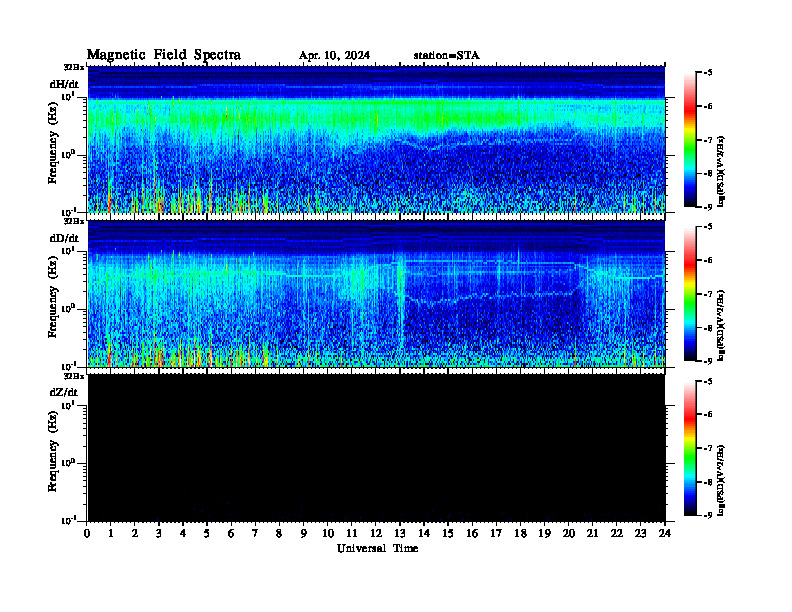This screenshot has width=792, height=612.
Task: Click the black dZ/dt spectrogram plot
Action: (x=376, y=448)
